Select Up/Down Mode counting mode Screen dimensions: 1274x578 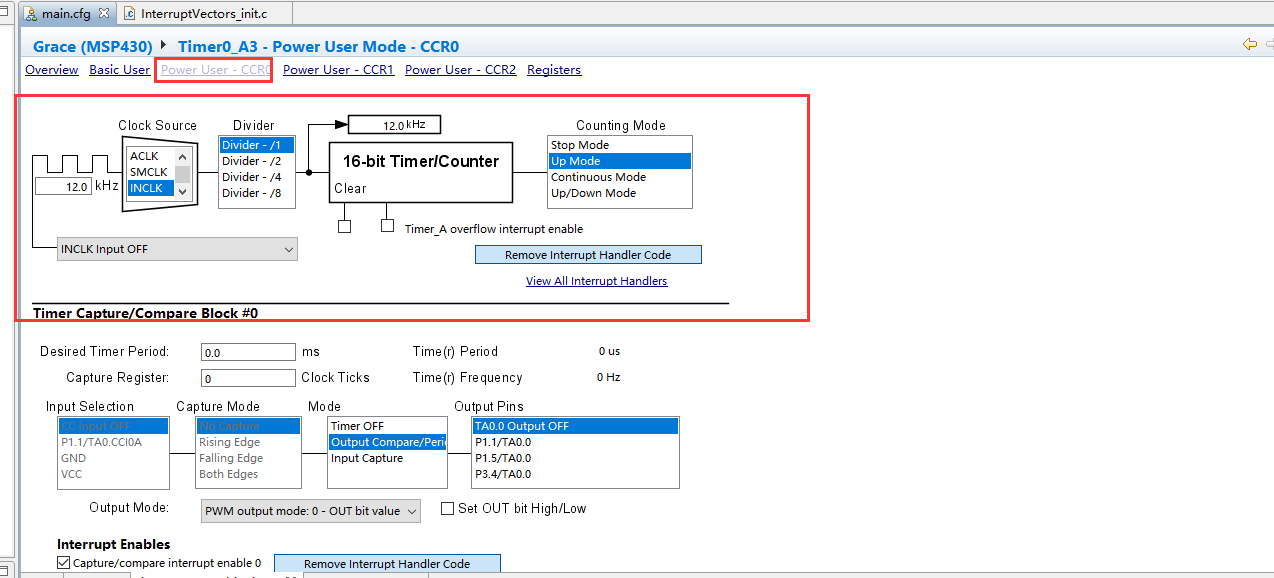620,193
